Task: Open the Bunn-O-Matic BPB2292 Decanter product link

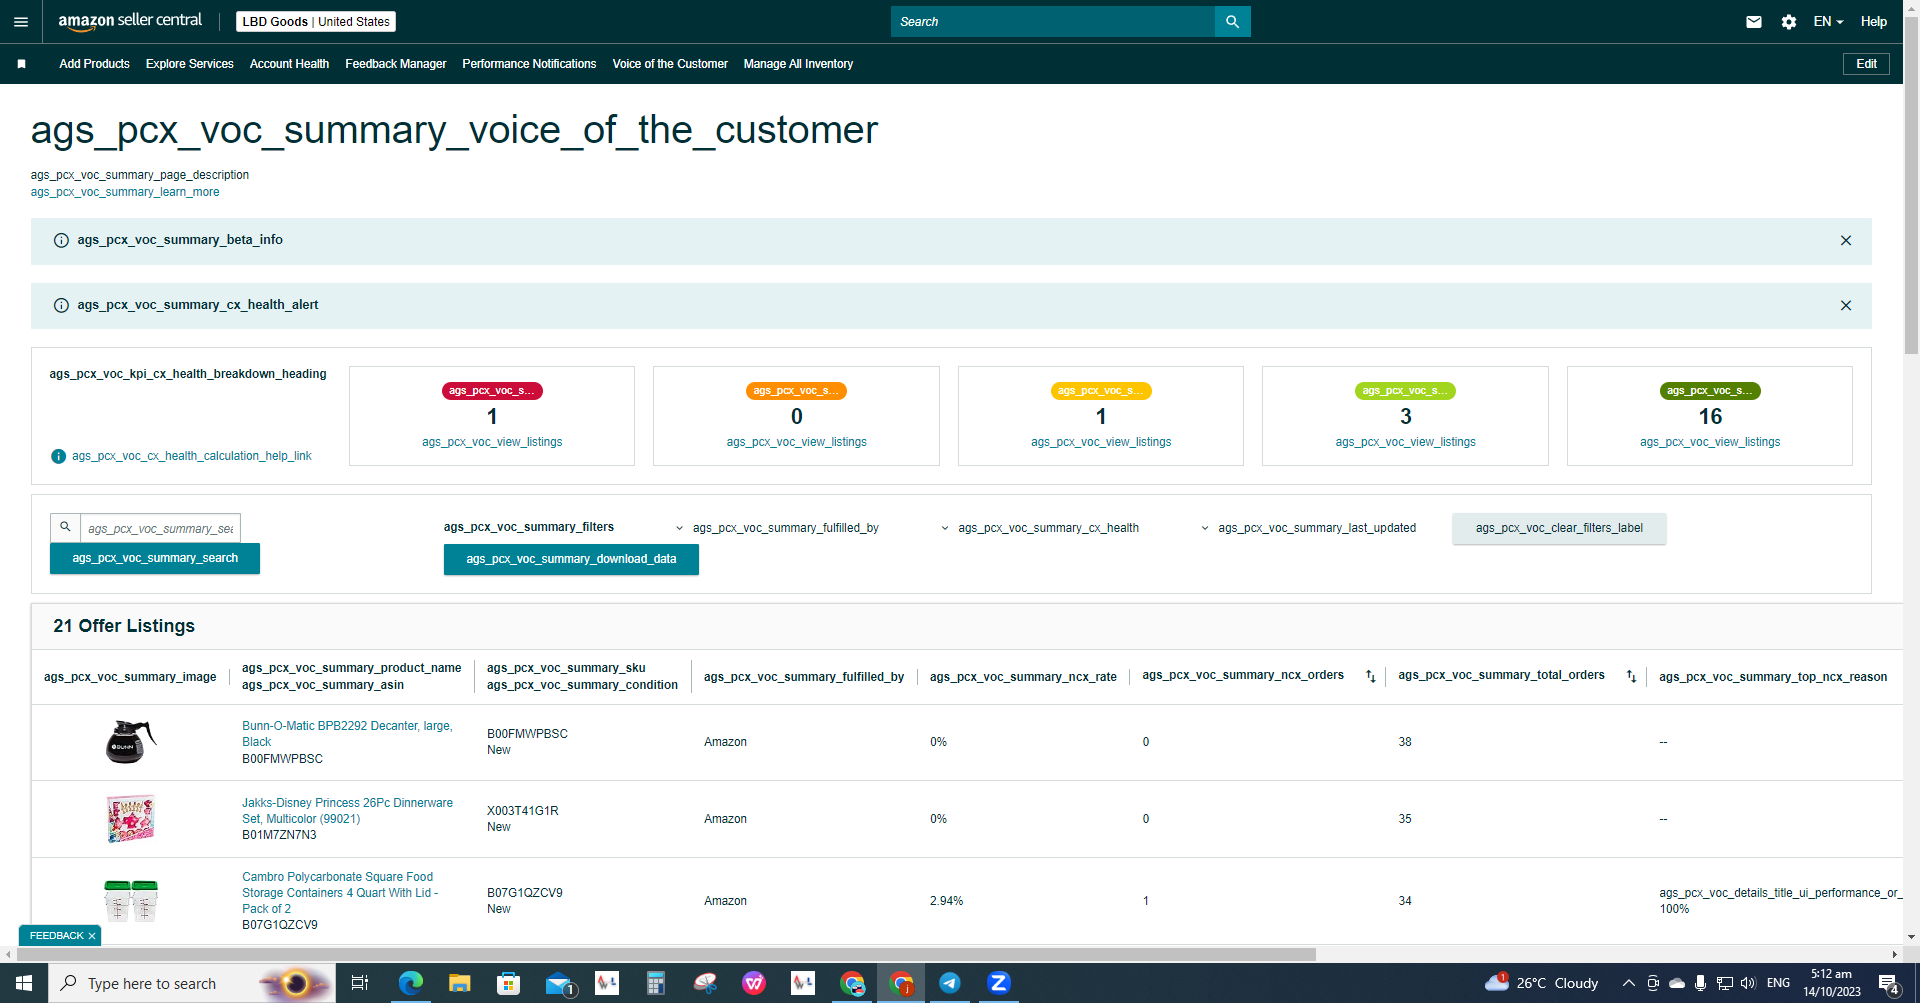Action: pos(347,734)
